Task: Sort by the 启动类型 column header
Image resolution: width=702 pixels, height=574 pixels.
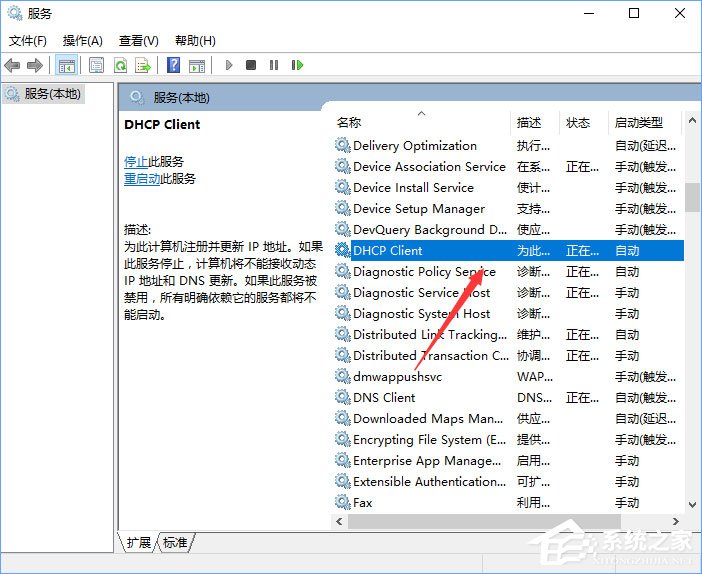Action: coord(645,122)
